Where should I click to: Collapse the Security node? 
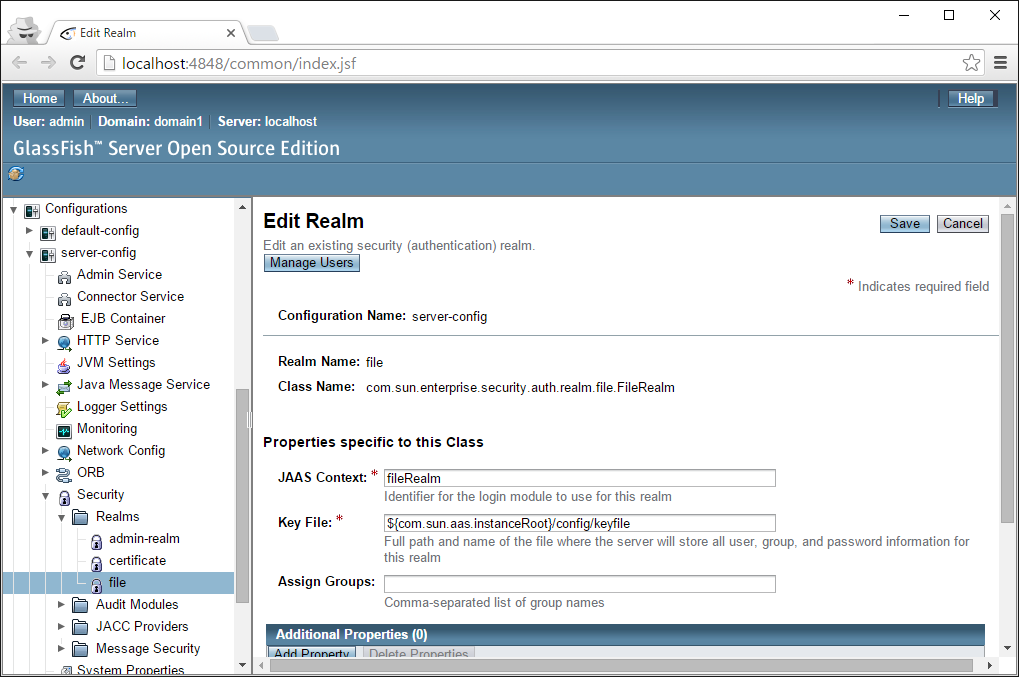(x=45, y=496)
